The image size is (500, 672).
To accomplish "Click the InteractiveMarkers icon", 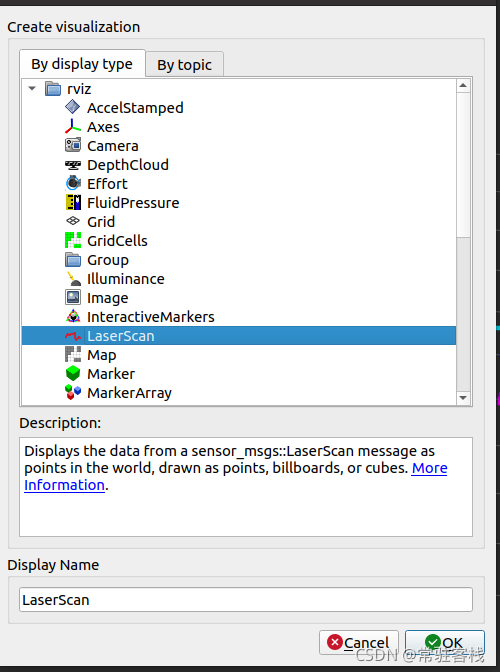I will [72, 317].
